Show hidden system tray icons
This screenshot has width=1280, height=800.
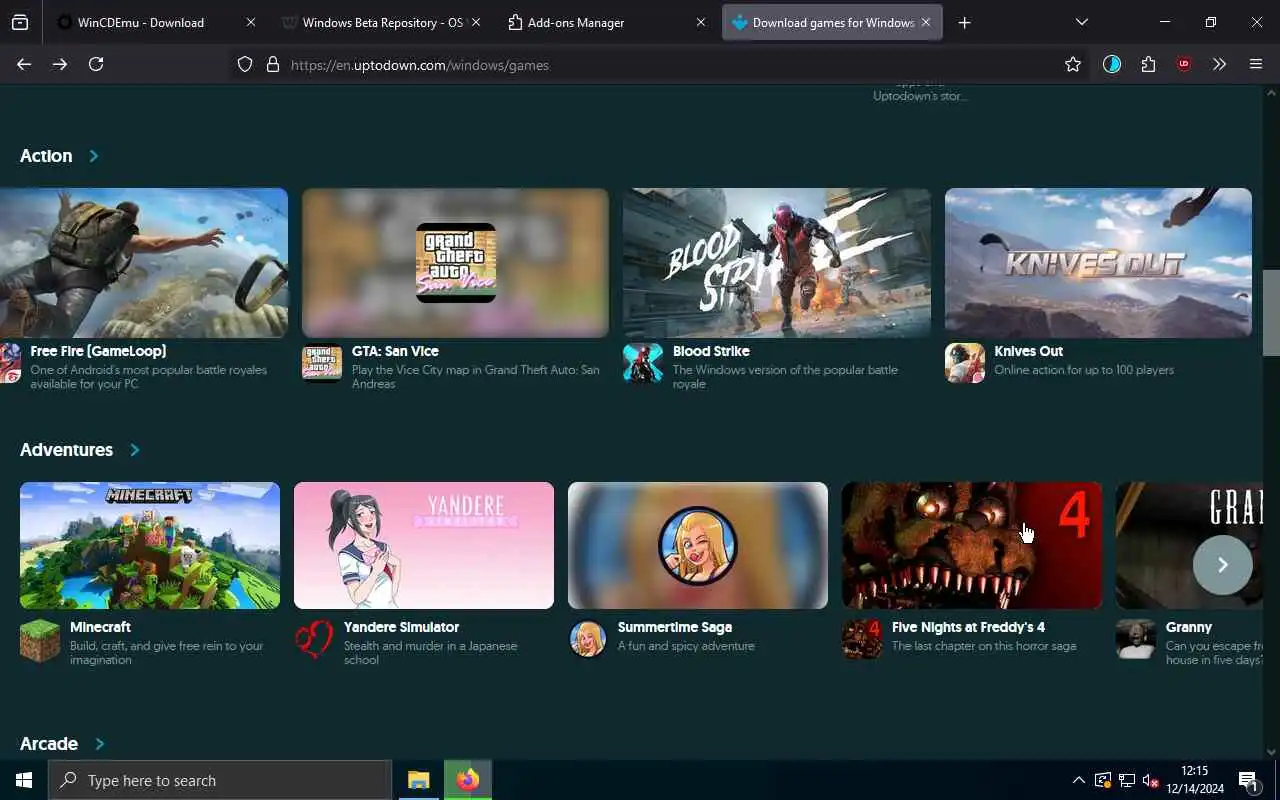click(1078, 780)
